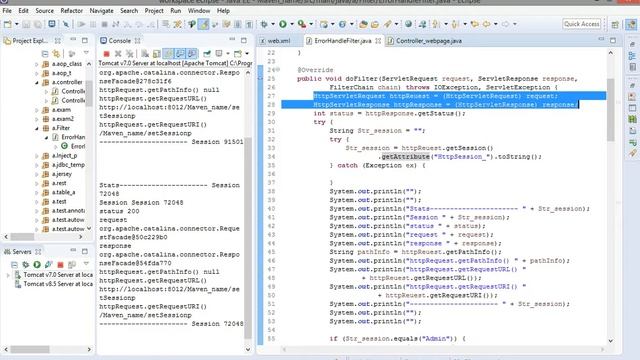This screenshot has height=360, width=640.
Task: Open Outline view icon in right trim
Action: coord(632,56)
